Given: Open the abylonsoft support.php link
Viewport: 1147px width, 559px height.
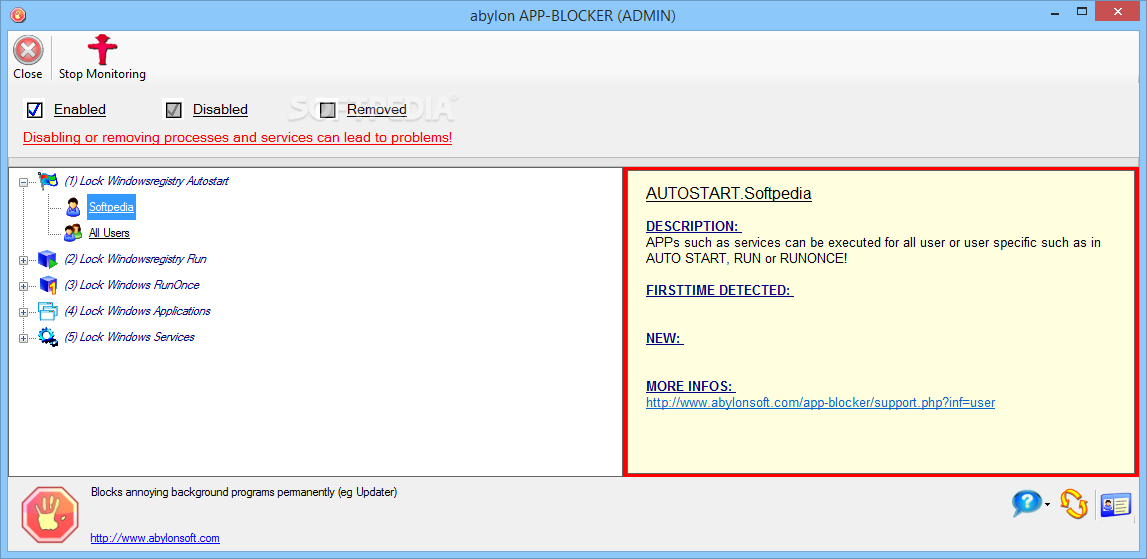Looking at the screenshot, I should tap(820, 402).
